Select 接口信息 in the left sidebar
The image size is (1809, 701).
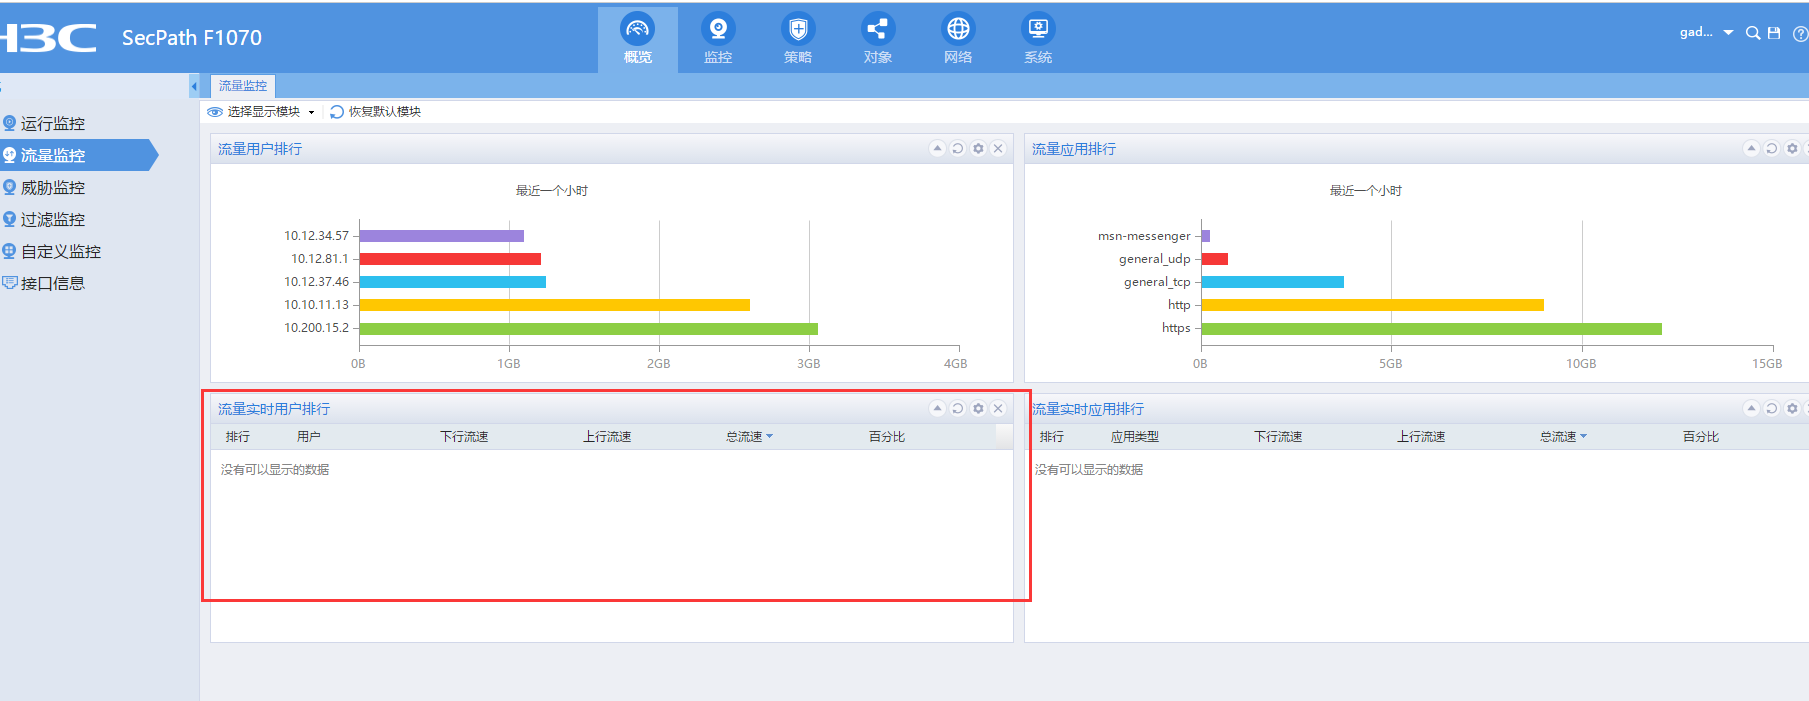click(x=52, y=284)
